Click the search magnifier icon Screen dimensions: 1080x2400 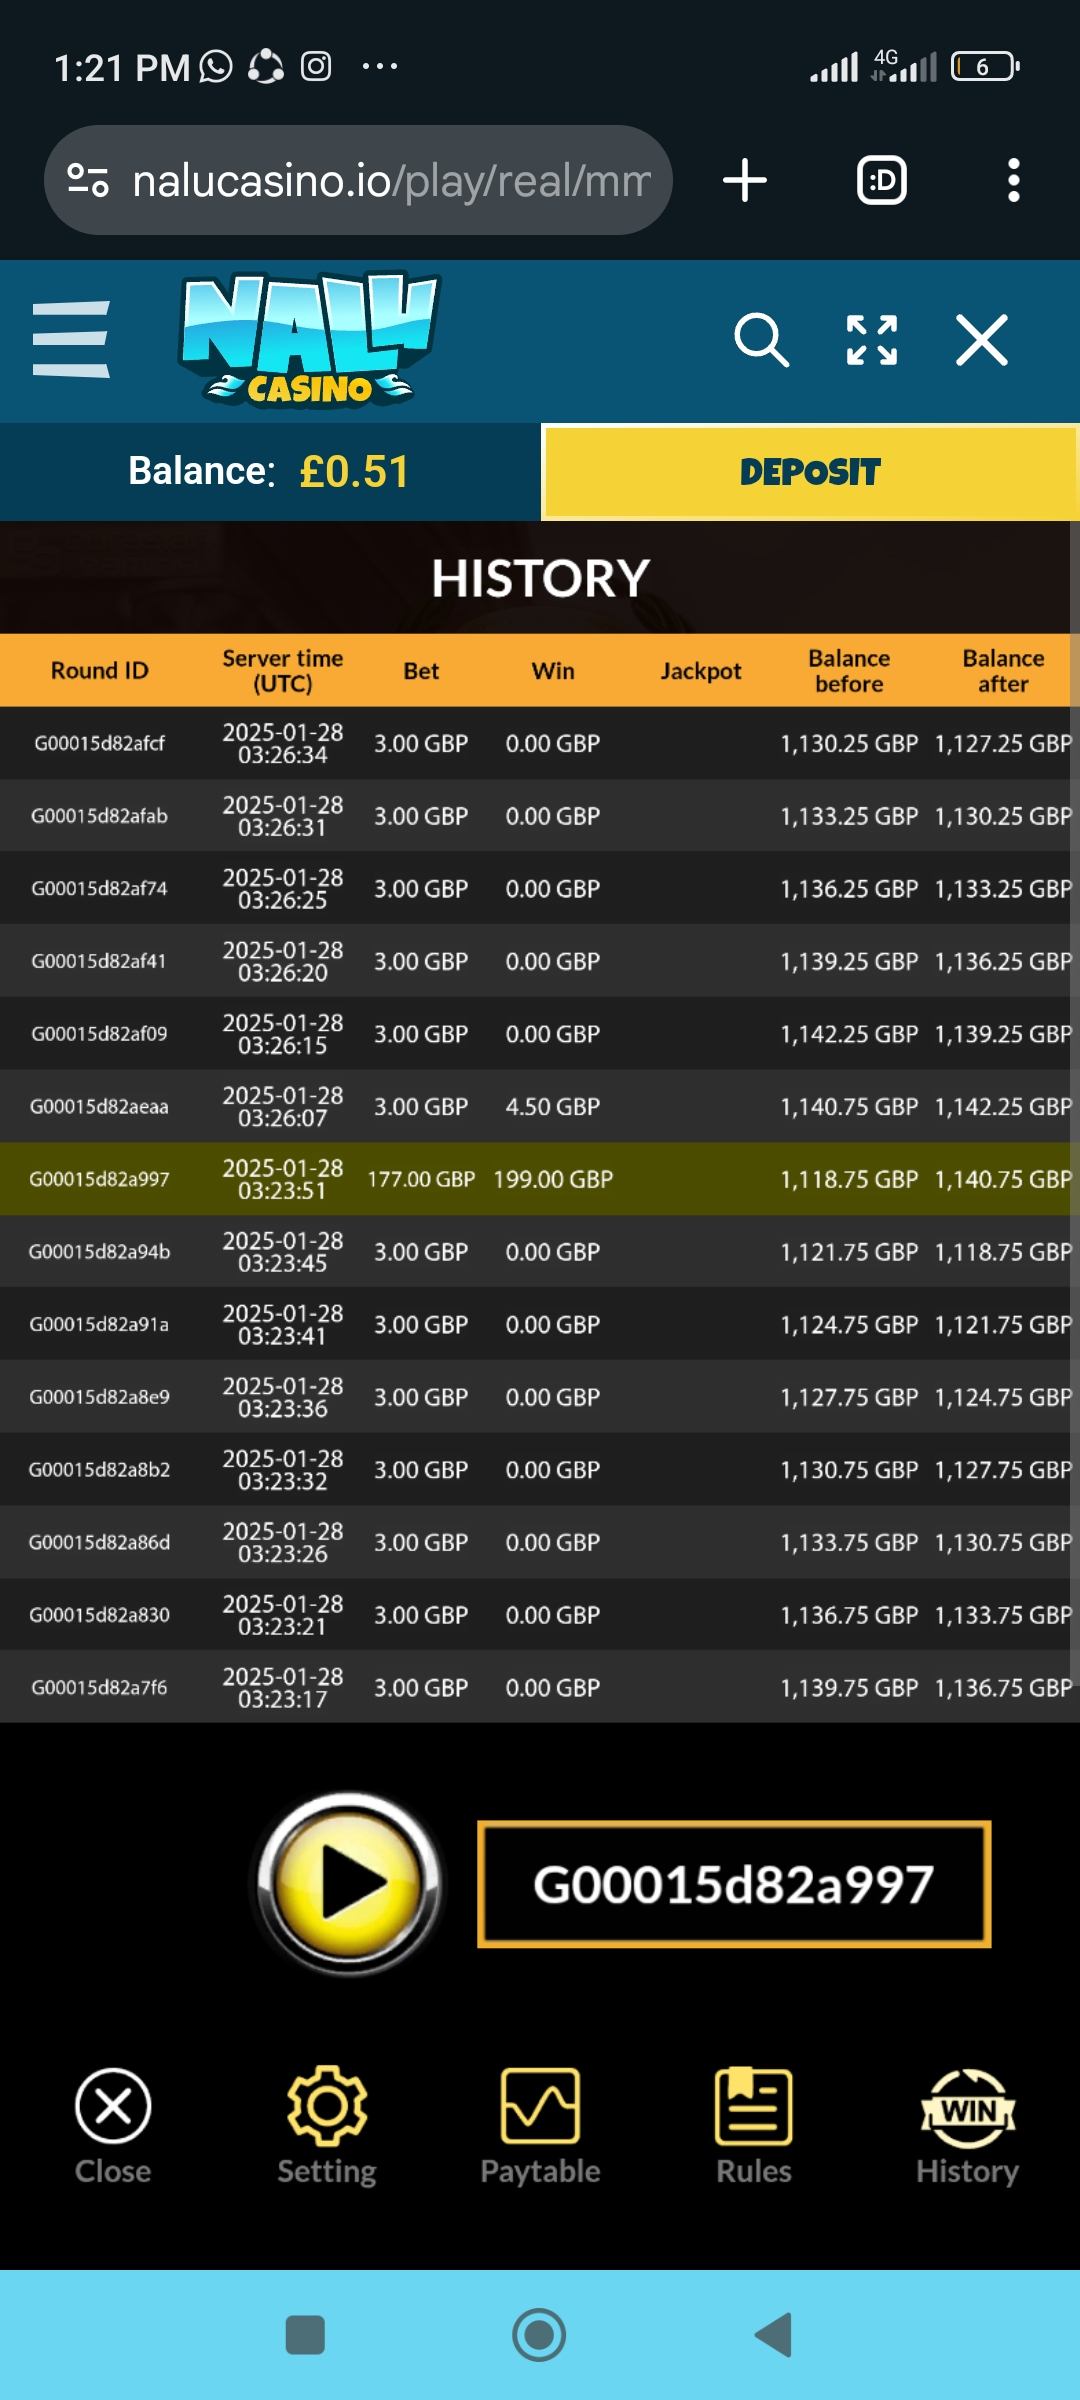click(x=761, y=340)
